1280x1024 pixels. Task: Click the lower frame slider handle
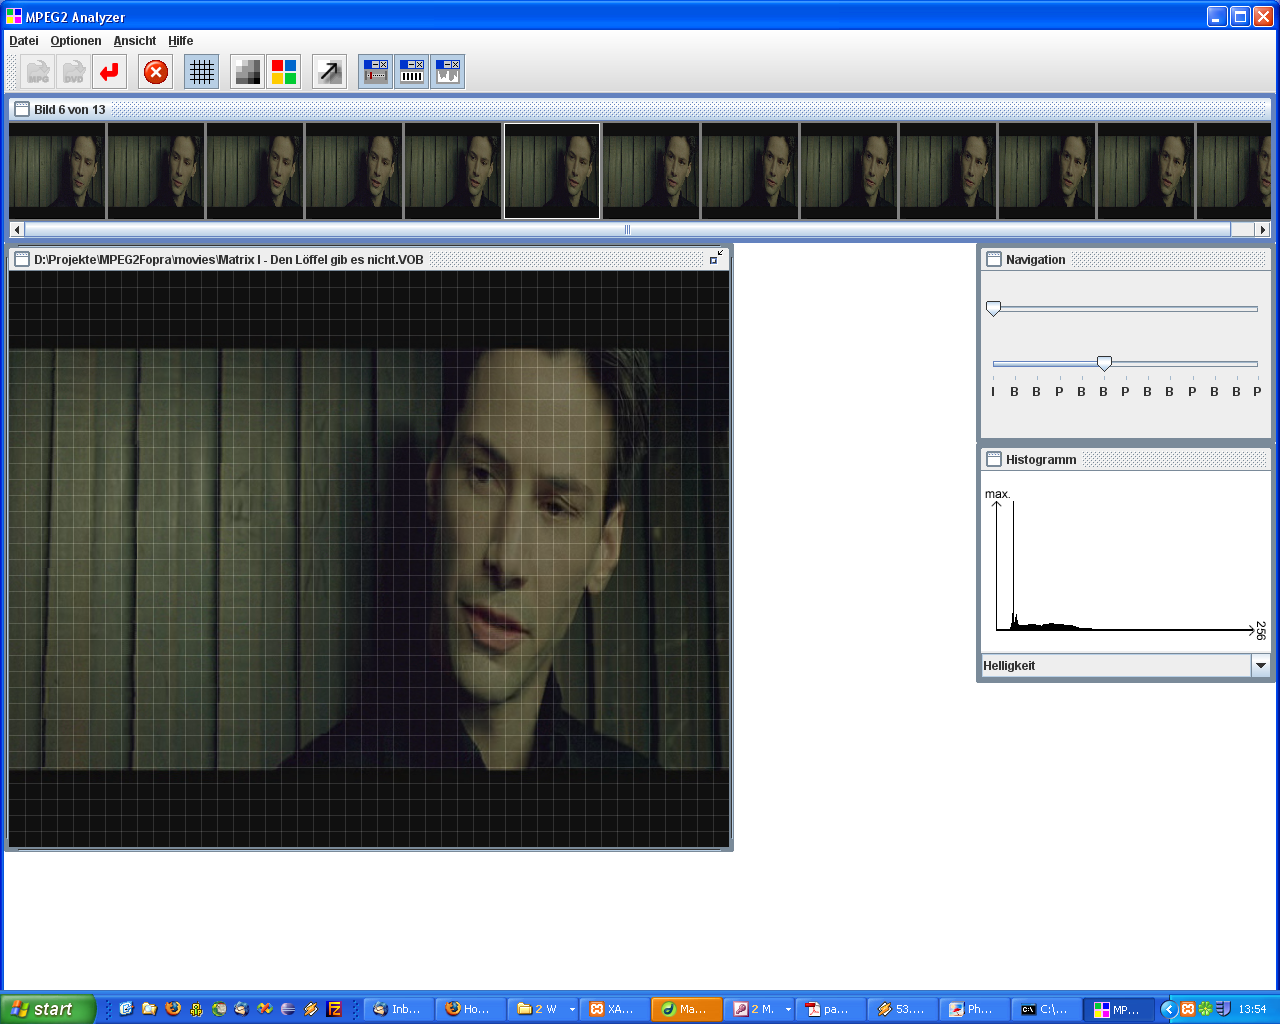click(x=1104, y=363)
